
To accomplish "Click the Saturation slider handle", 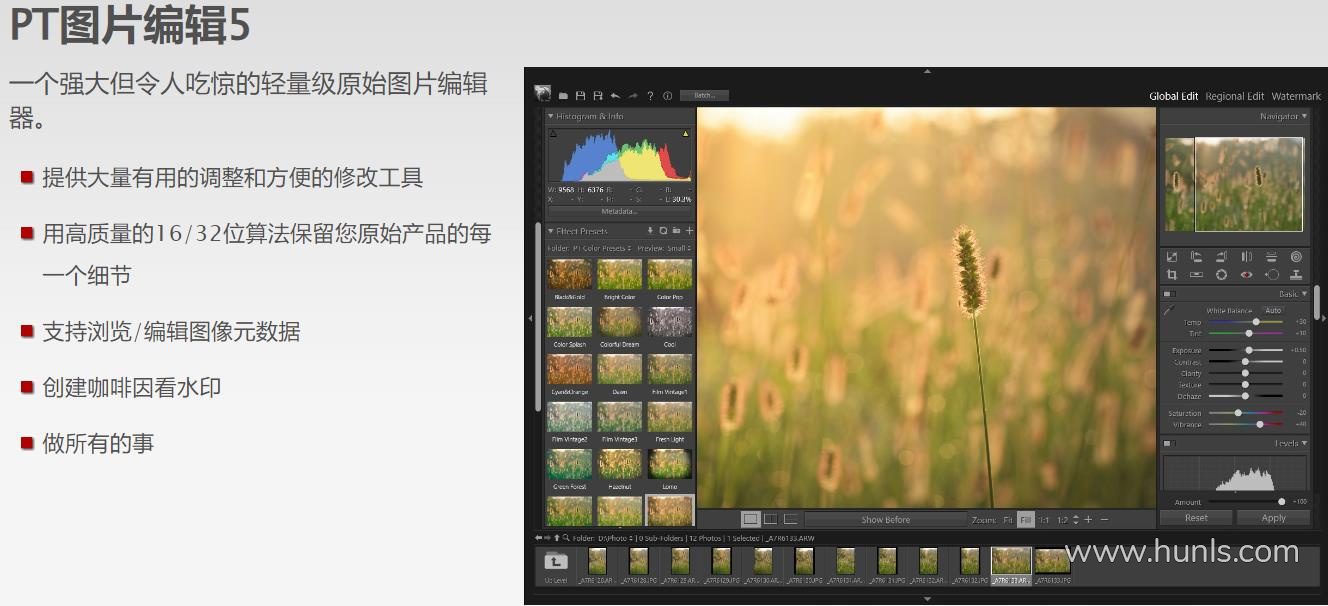I will pos(1238,413).
